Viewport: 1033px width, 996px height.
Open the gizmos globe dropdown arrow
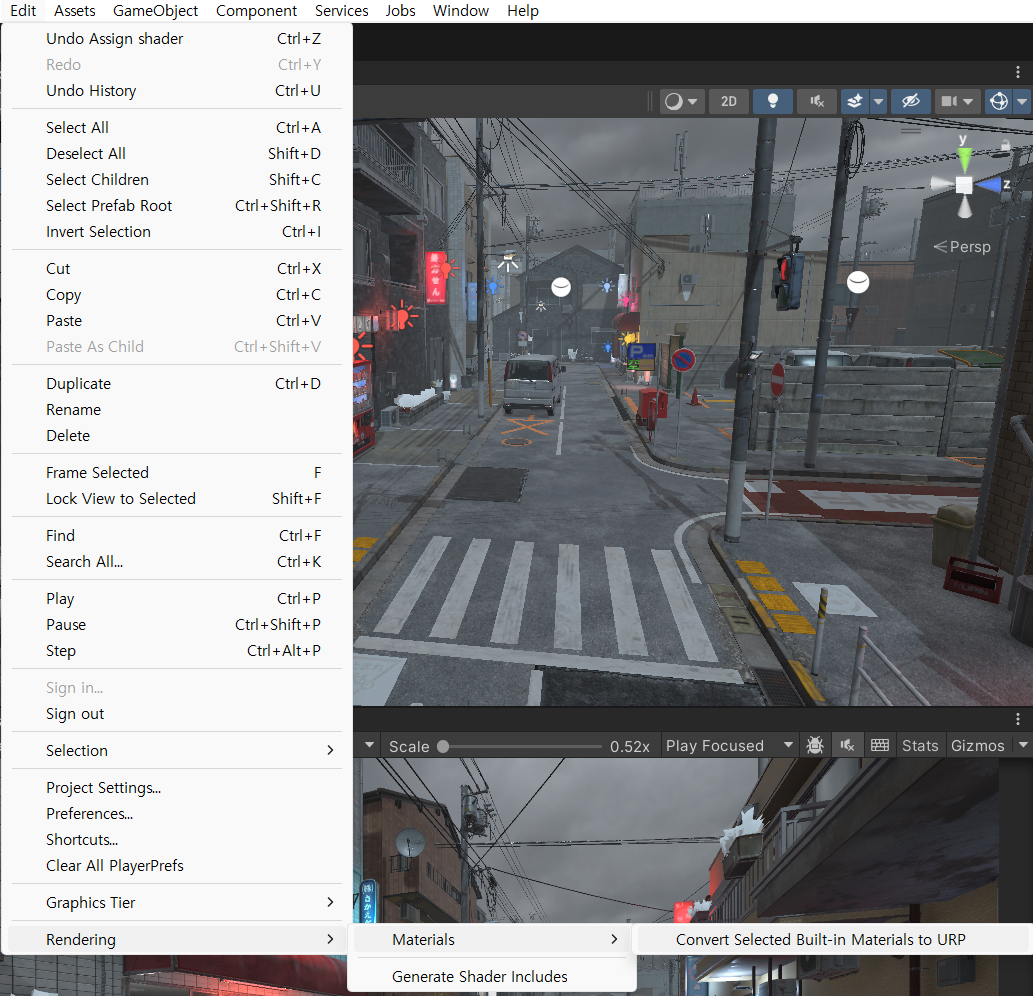point(1022,101)
